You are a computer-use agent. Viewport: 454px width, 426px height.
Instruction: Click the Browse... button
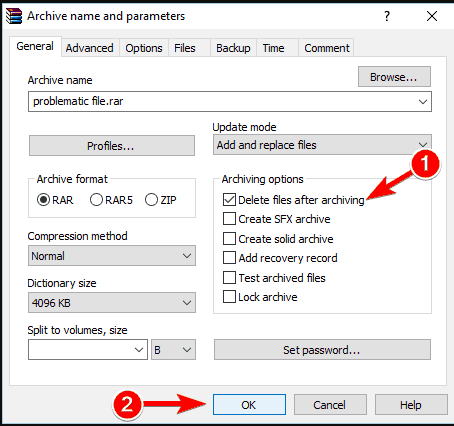click(x=394, y=77)
